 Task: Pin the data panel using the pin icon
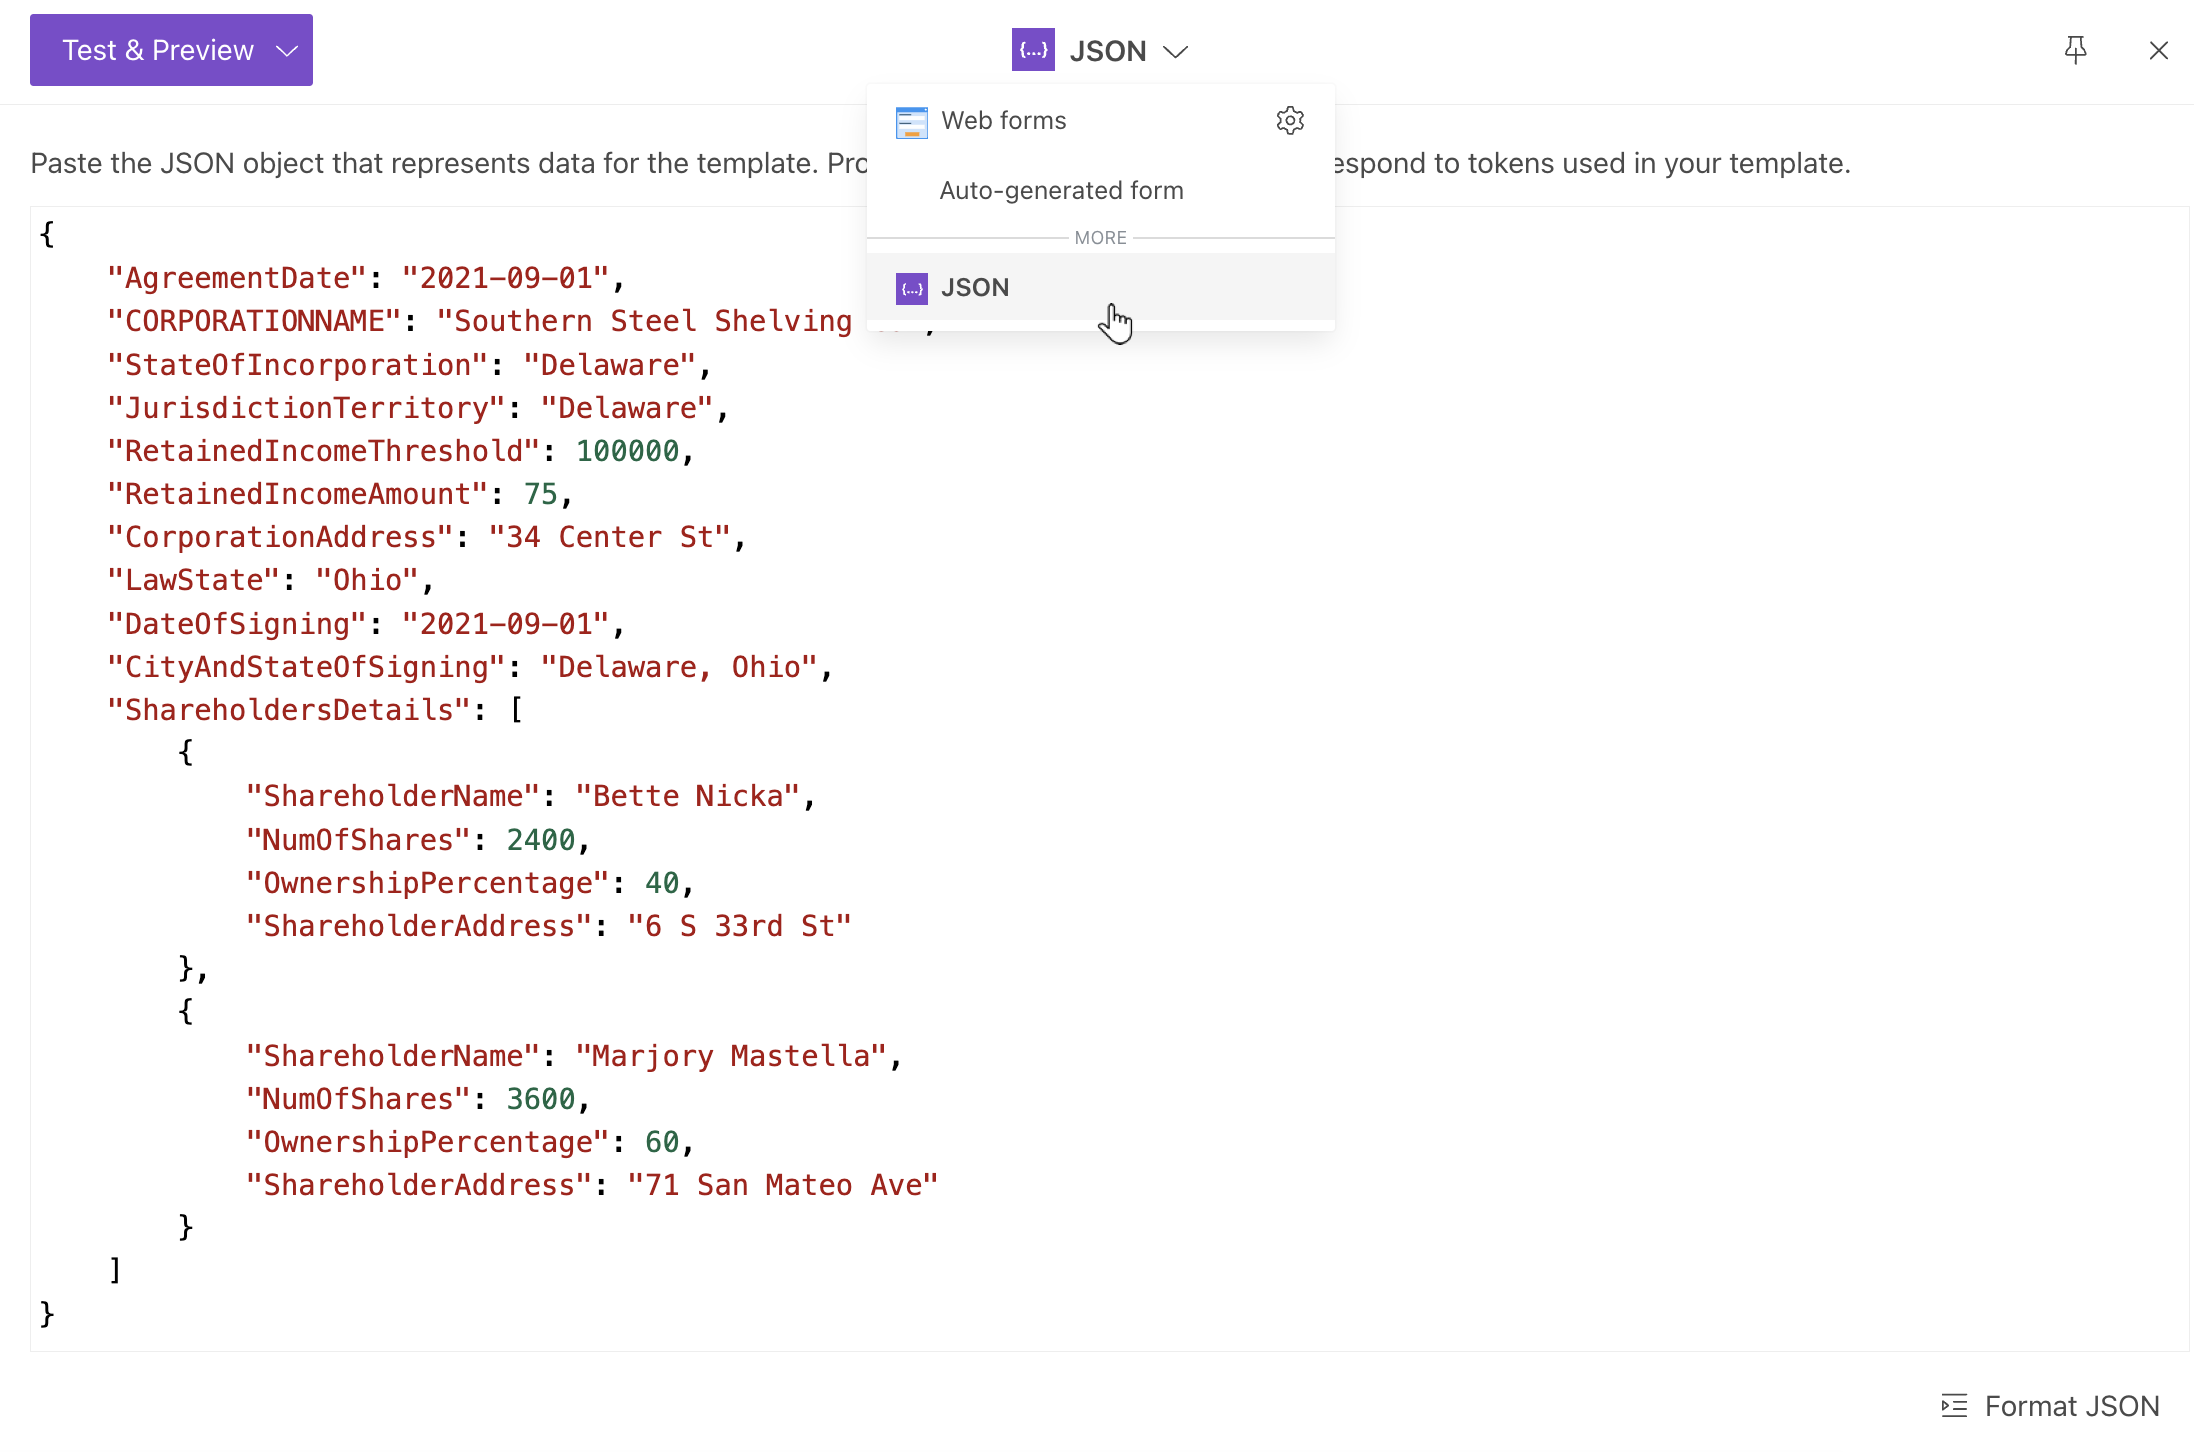2075,50
